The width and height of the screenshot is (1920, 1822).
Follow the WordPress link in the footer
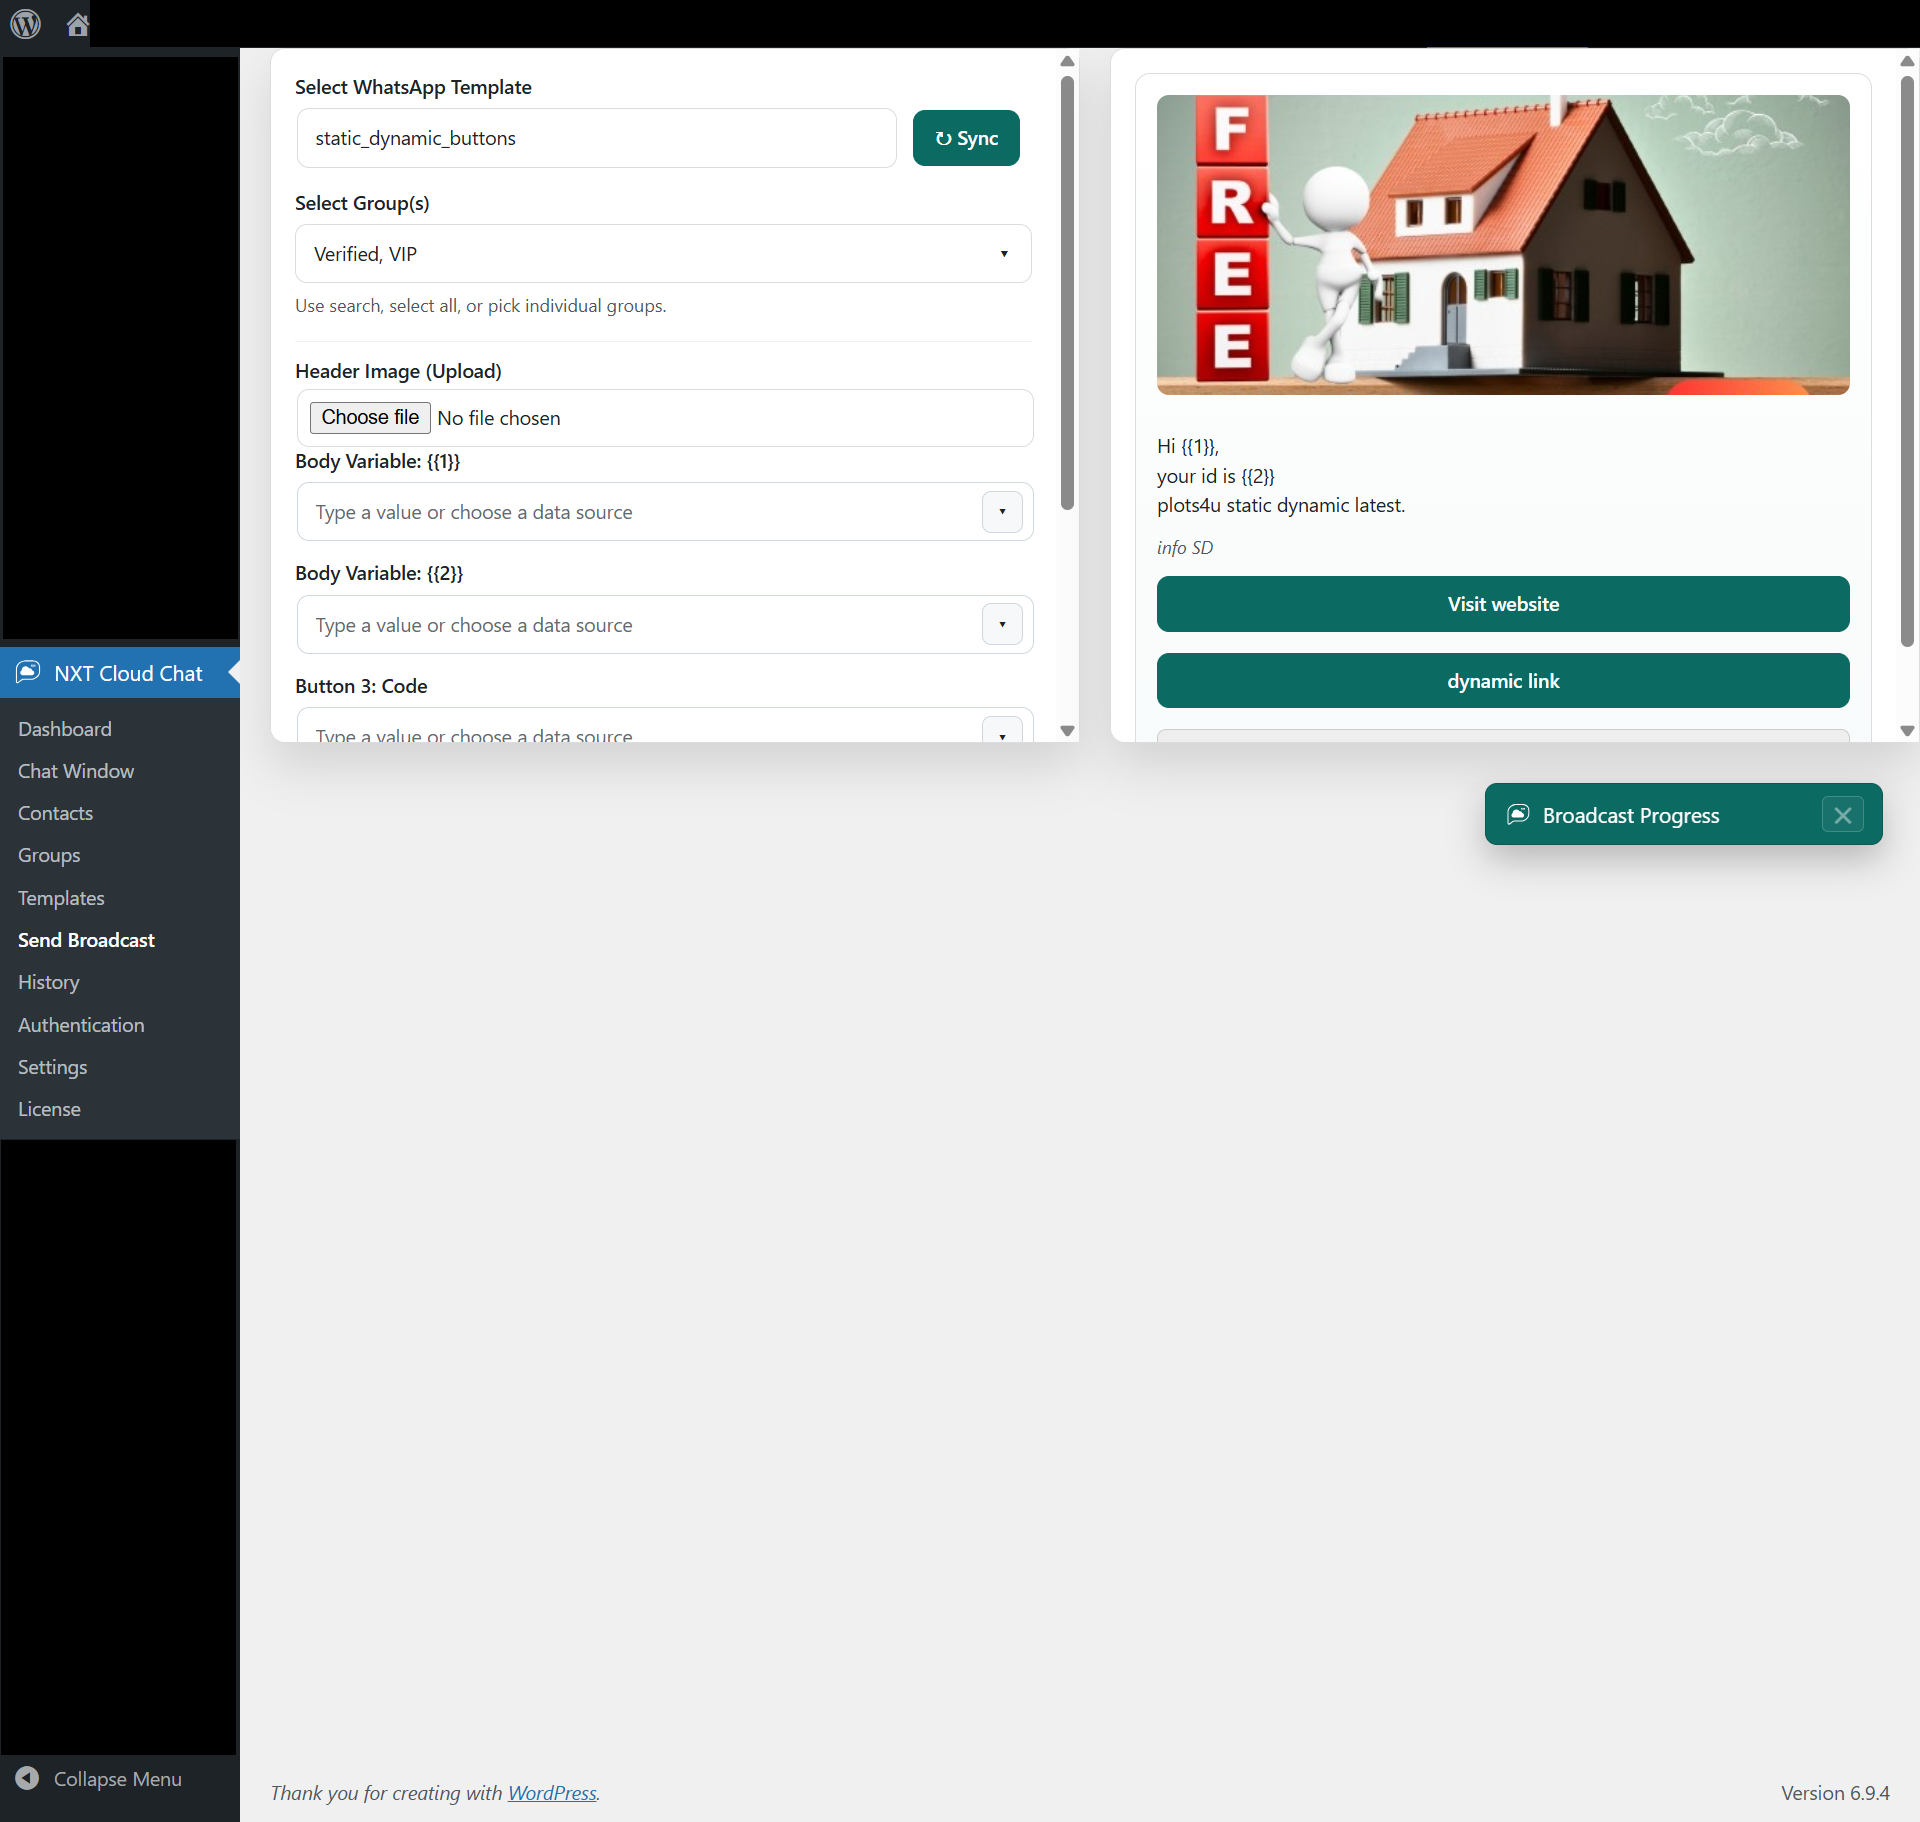pyautogui.click(x=551, y=1793)
